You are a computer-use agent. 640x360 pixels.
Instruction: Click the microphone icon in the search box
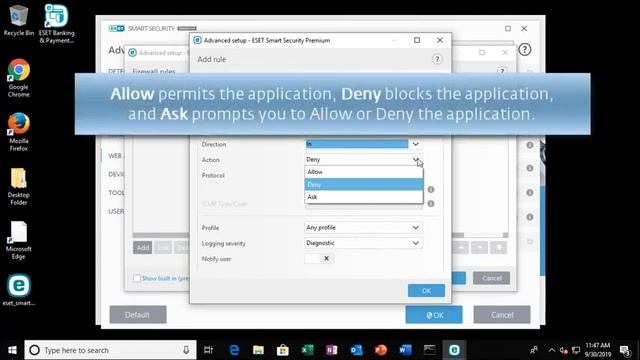tap(186, 350)
